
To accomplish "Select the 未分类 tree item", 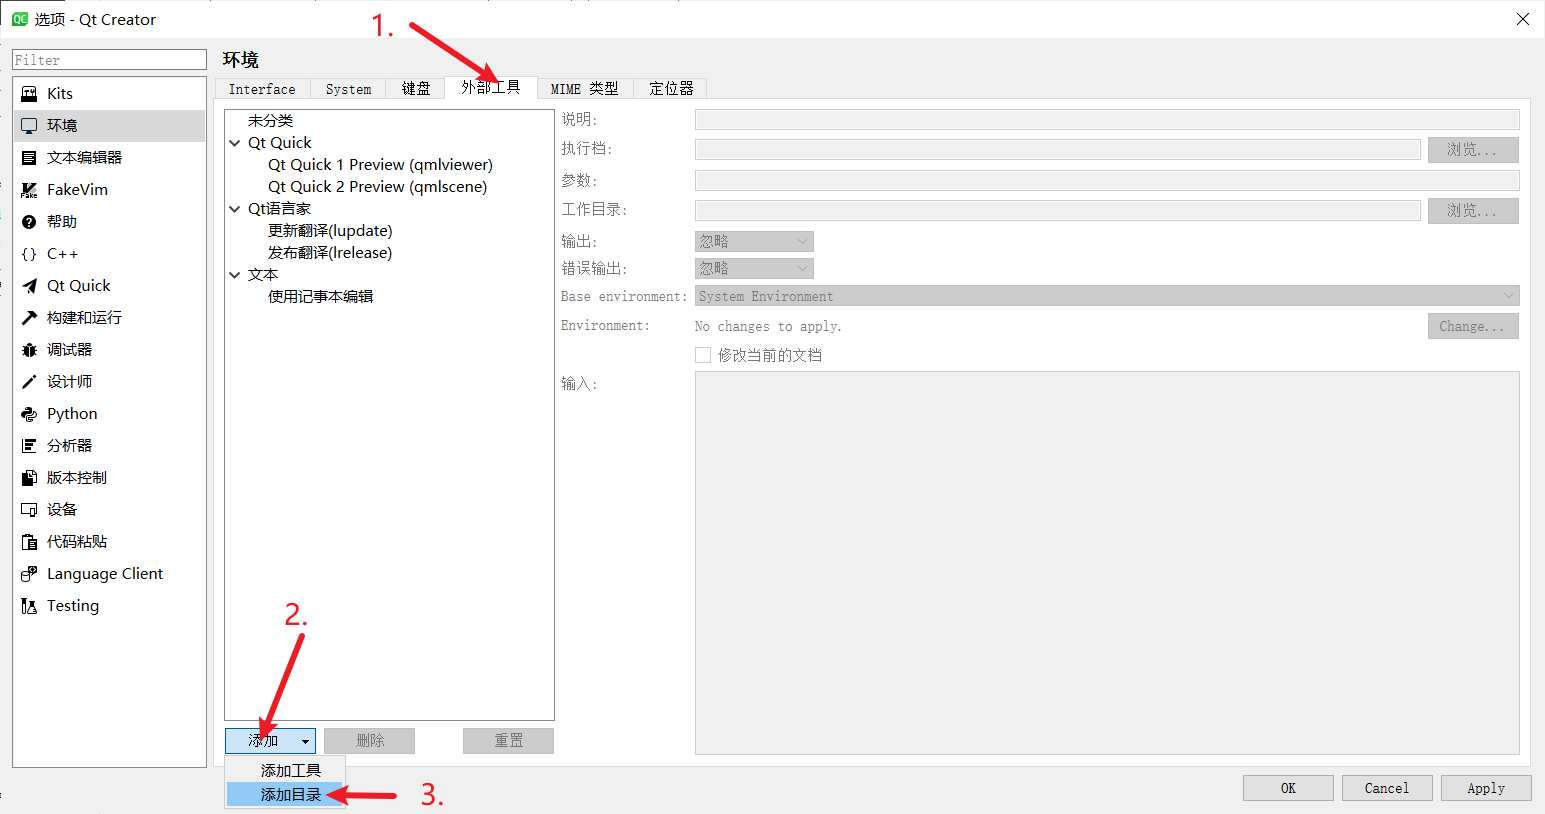I will point(270,121).
